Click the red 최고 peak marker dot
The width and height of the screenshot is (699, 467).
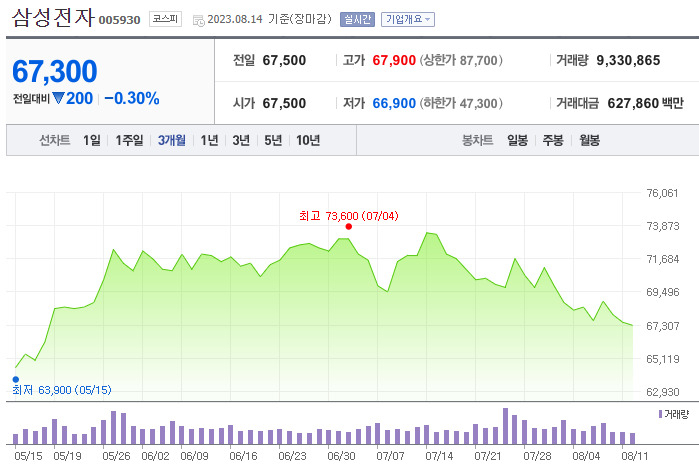pyautogui.click(x=349, y=226)
